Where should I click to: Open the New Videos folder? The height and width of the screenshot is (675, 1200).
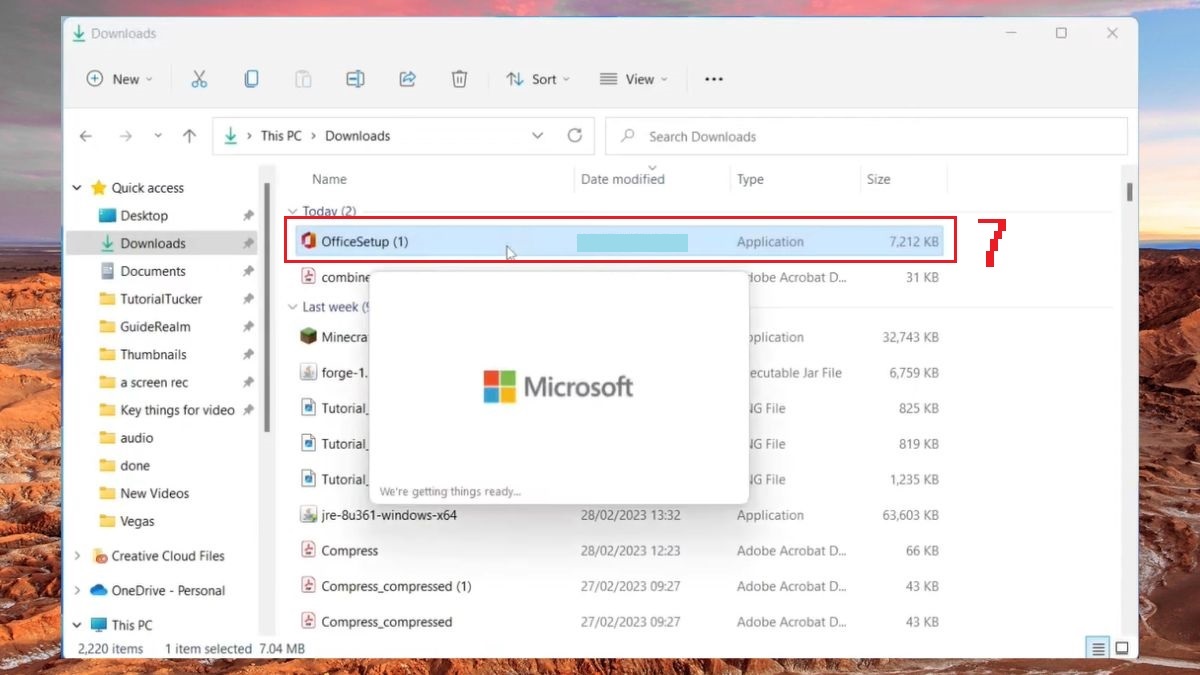(x=154, y=493)
